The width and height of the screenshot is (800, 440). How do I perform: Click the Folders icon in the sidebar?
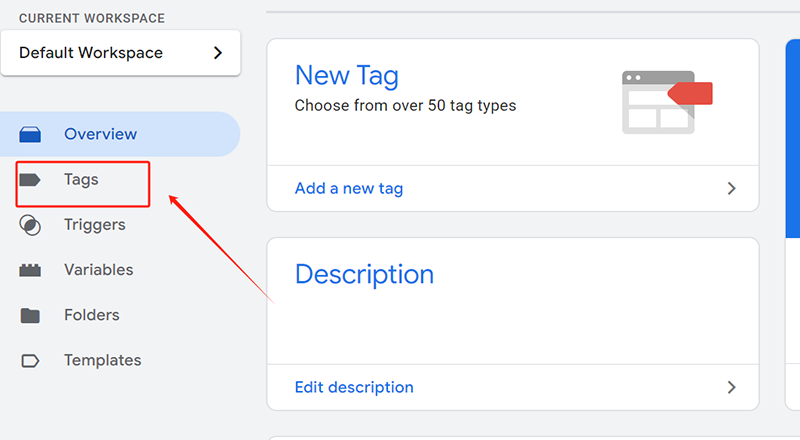coord(30,315)
